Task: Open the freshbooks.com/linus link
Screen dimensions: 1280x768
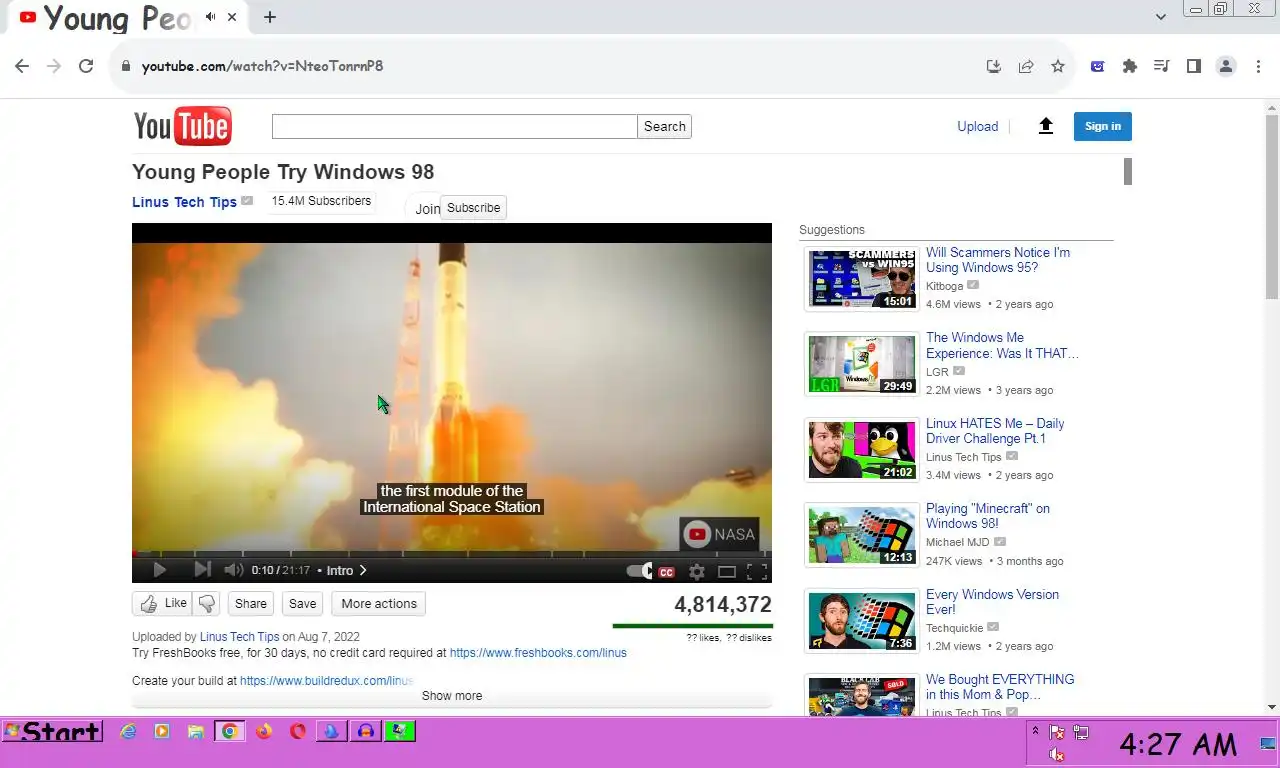Action: 538,653
